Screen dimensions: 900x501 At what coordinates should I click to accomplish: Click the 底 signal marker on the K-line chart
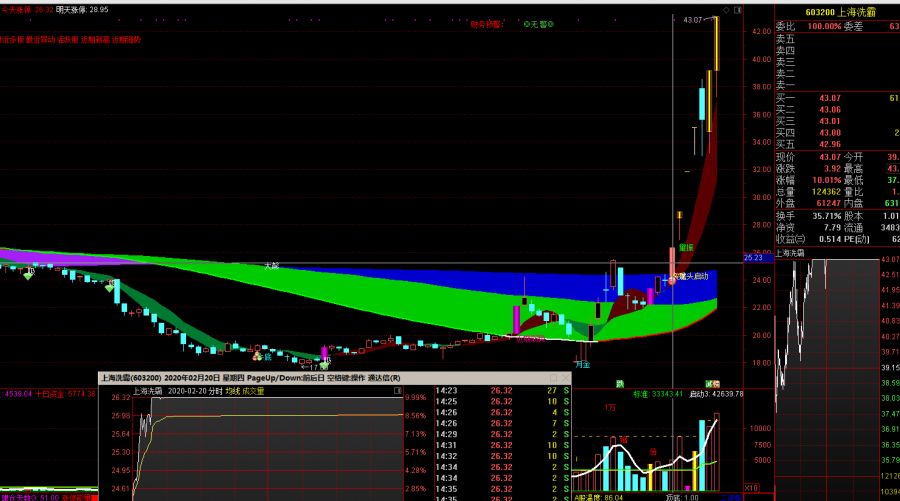267,357
